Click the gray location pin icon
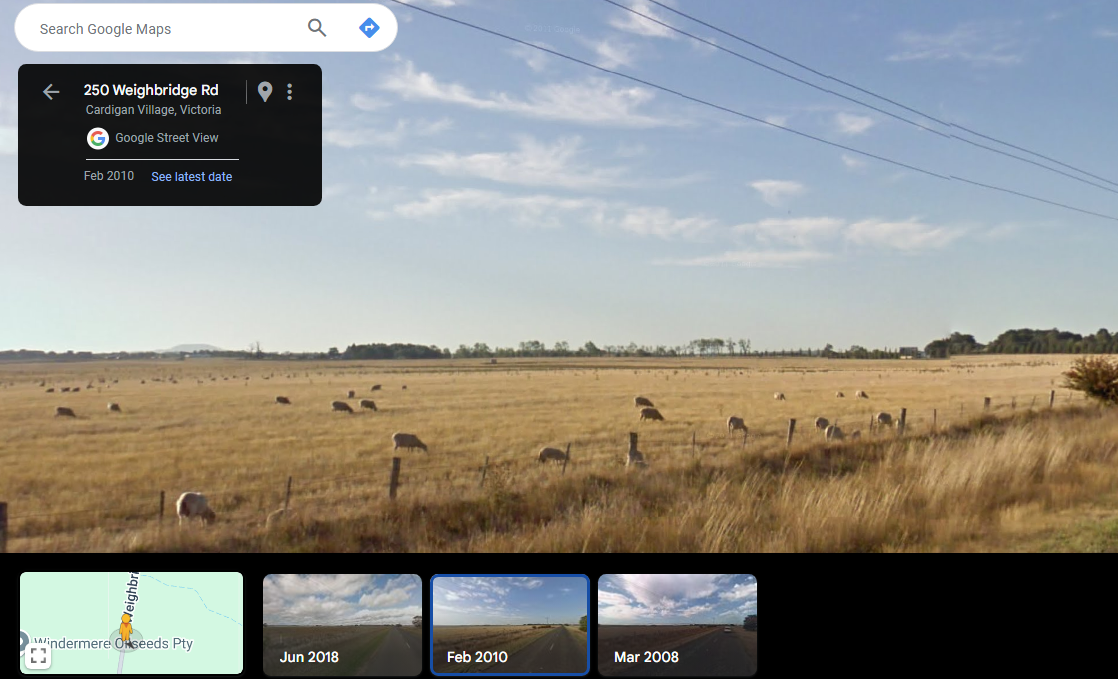The height and width of the screenshot is (679, 1118). coord(265,92)
